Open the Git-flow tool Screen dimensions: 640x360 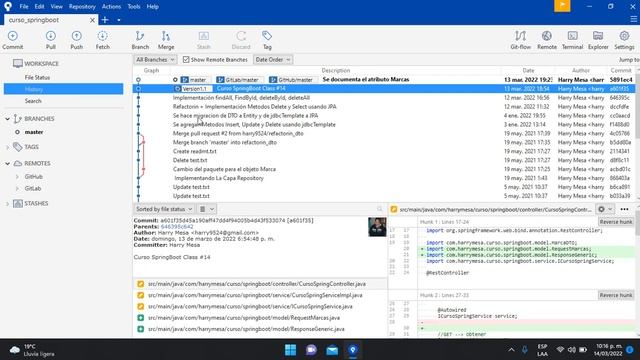point(520,40)
